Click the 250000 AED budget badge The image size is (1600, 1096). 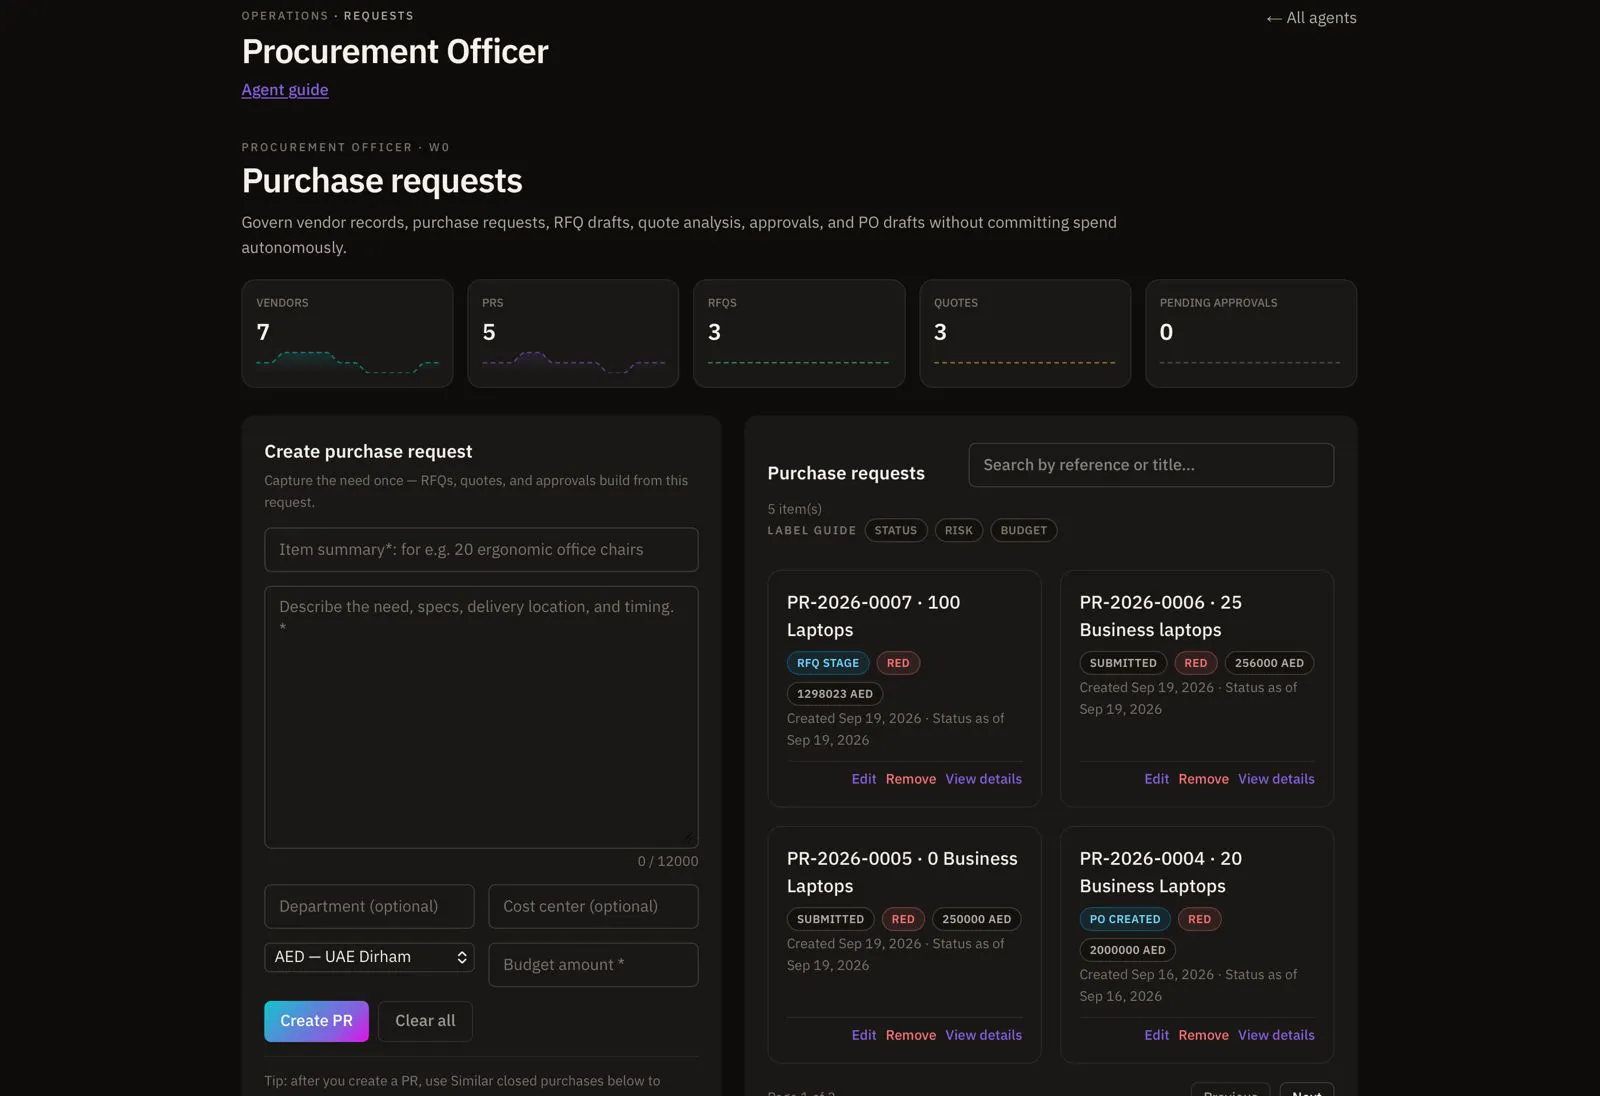point(976,919)
